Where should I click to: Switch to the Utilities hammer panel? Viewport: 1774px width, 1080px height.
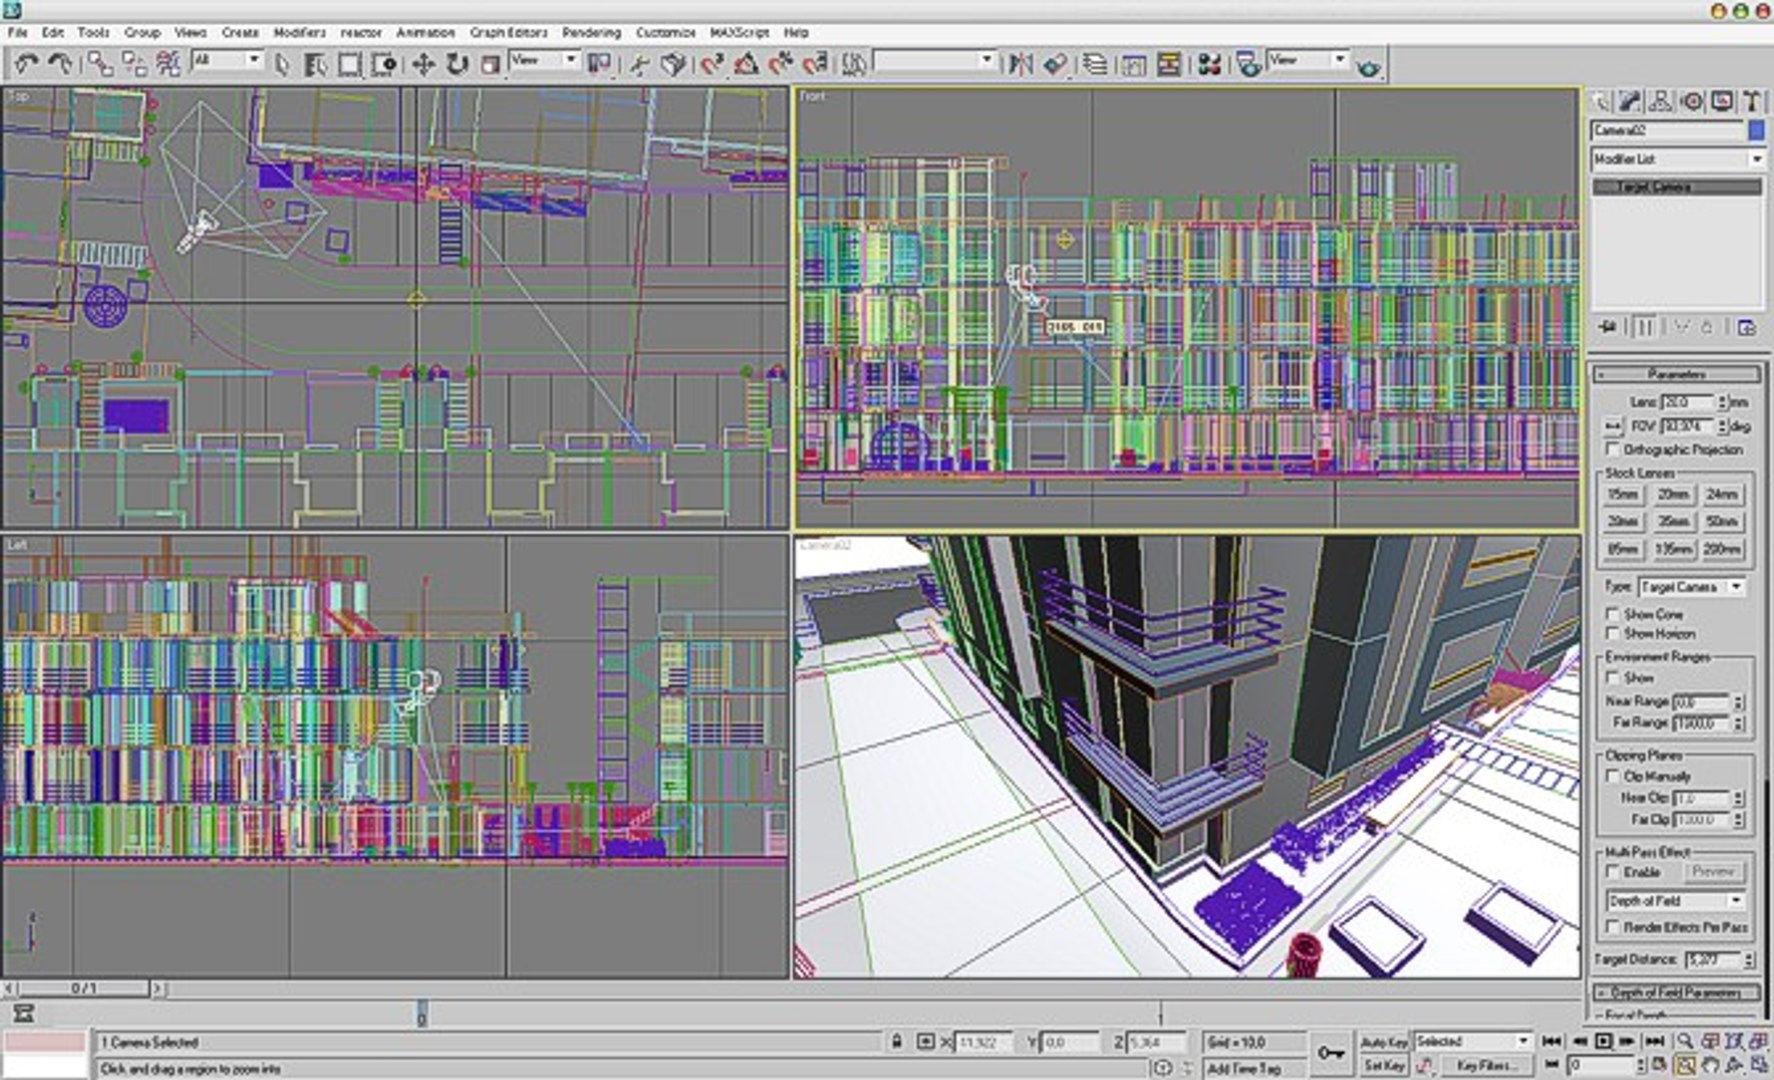pyautogui.click(x=1751, y=101)
